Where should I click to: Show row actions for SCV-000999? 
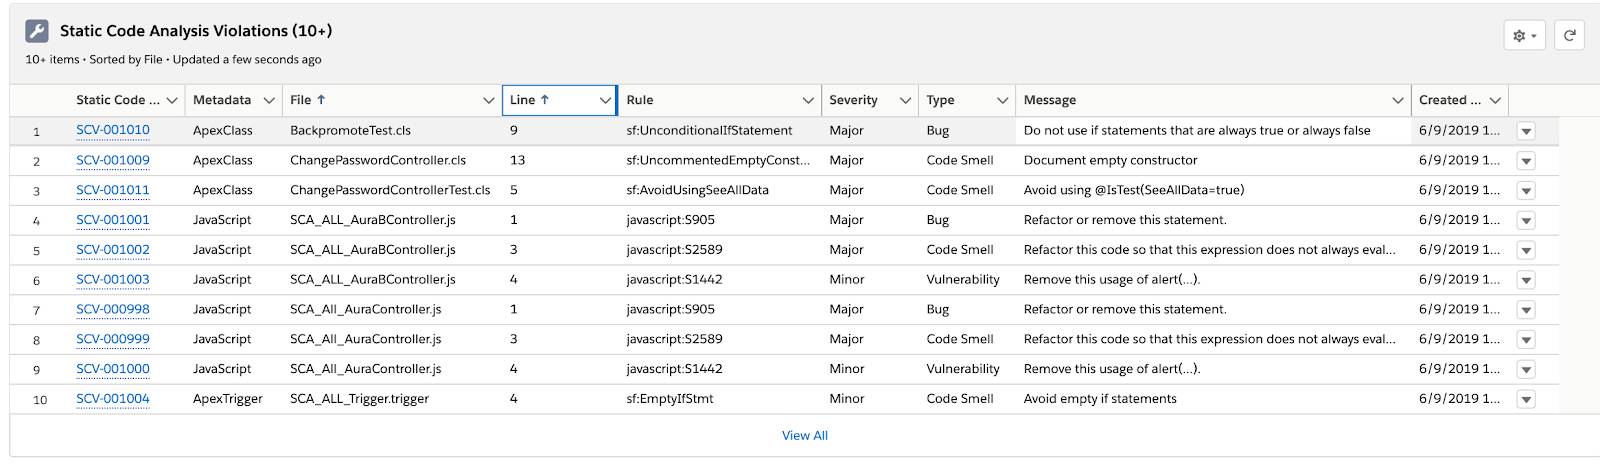pos(1526,340)
